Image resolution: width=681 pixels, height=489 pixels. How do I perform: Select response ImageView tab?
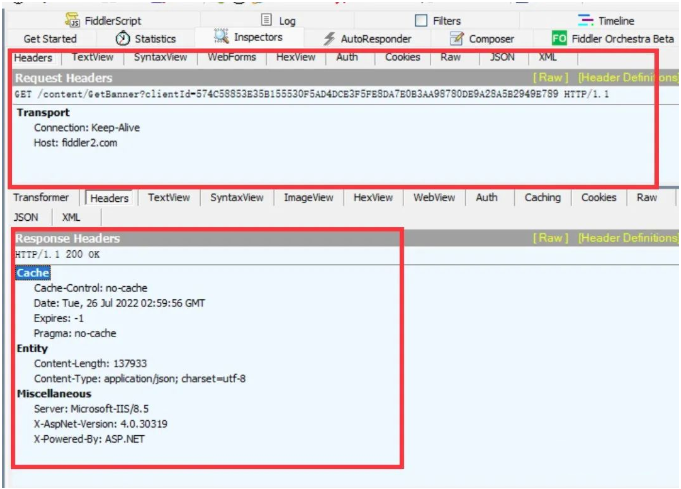(x=309, y=198)
